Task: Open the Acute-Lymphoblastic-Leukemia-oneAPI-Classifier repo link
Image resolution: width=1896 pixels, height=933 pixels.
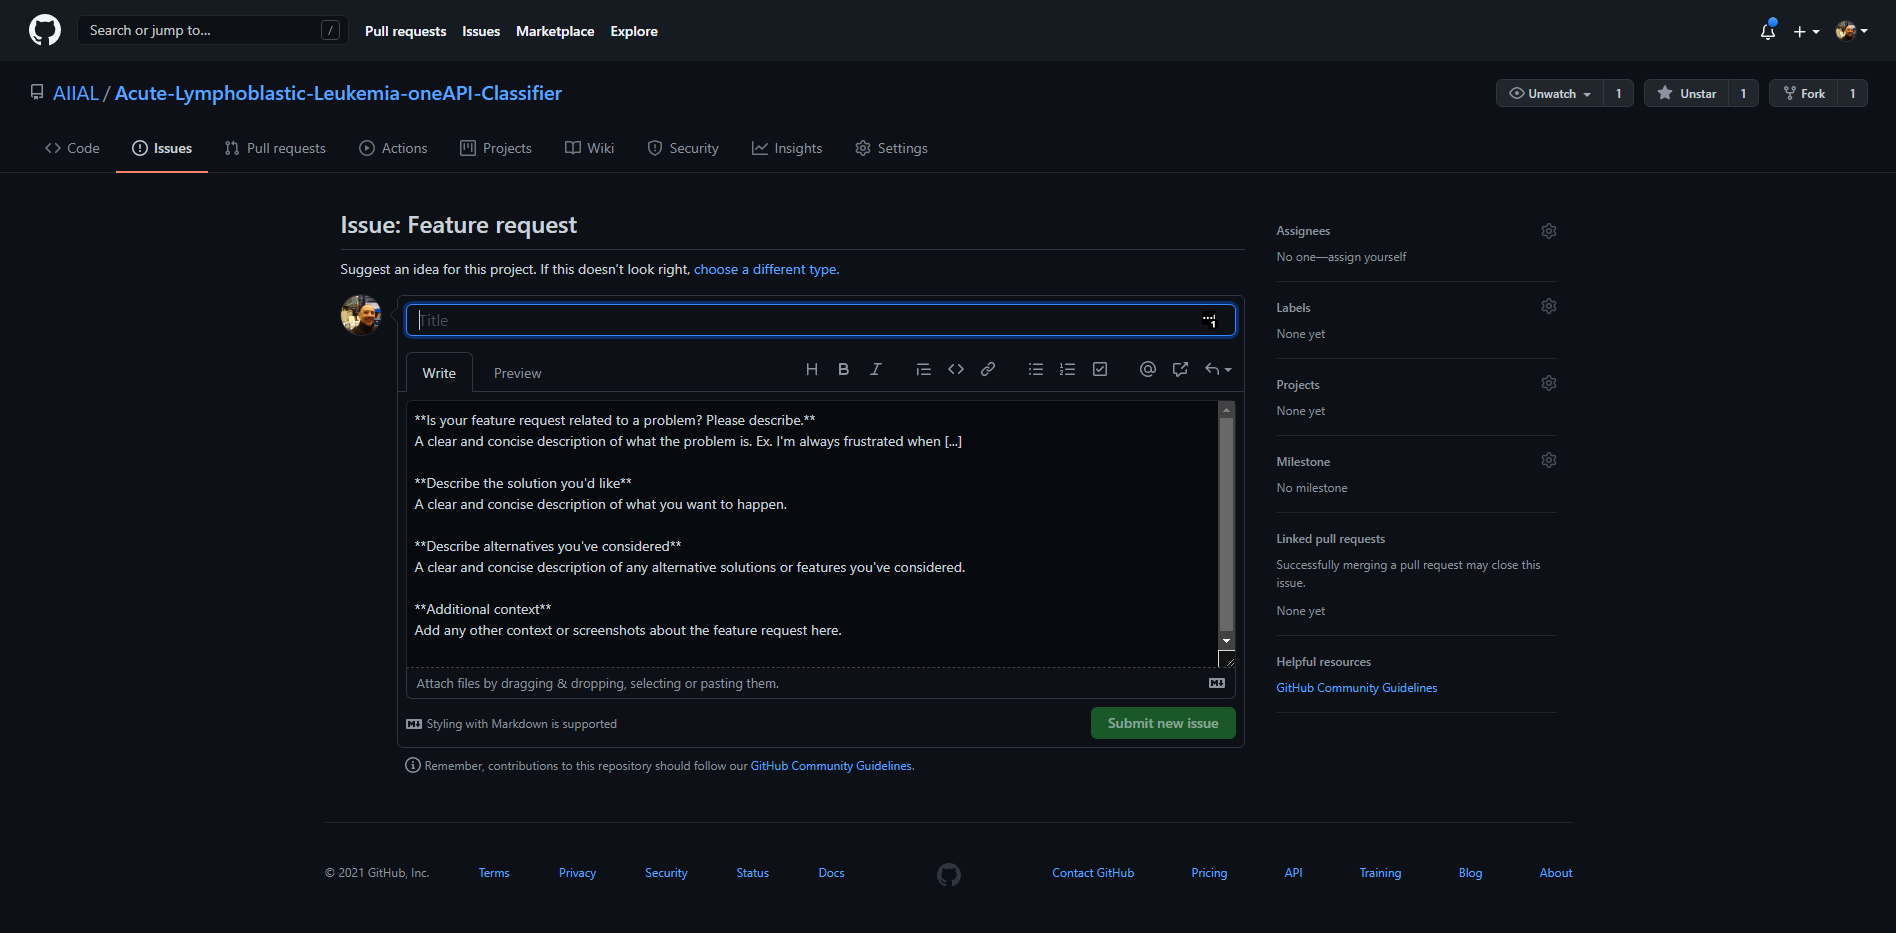Action: pos(338,93)
